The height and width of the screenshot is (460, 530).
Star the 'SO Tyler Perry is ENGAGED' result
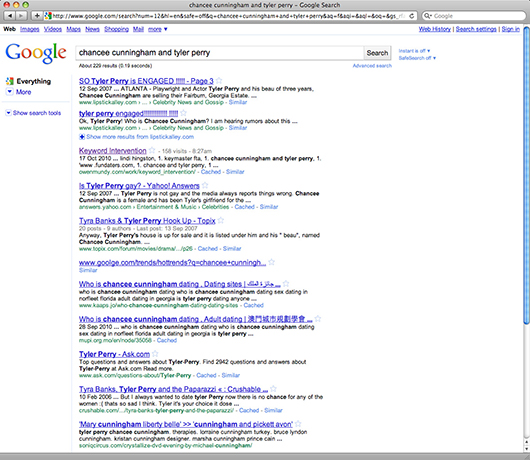click(219, 80)
